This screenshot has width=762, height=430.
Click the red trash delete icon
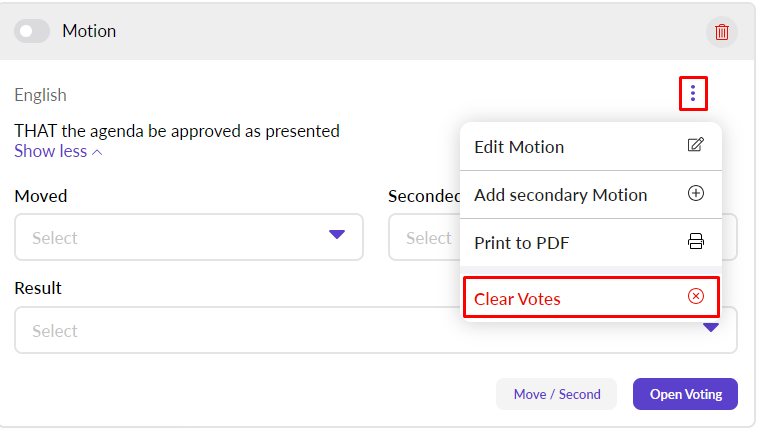pyautogui.click(x=722, y=32)
